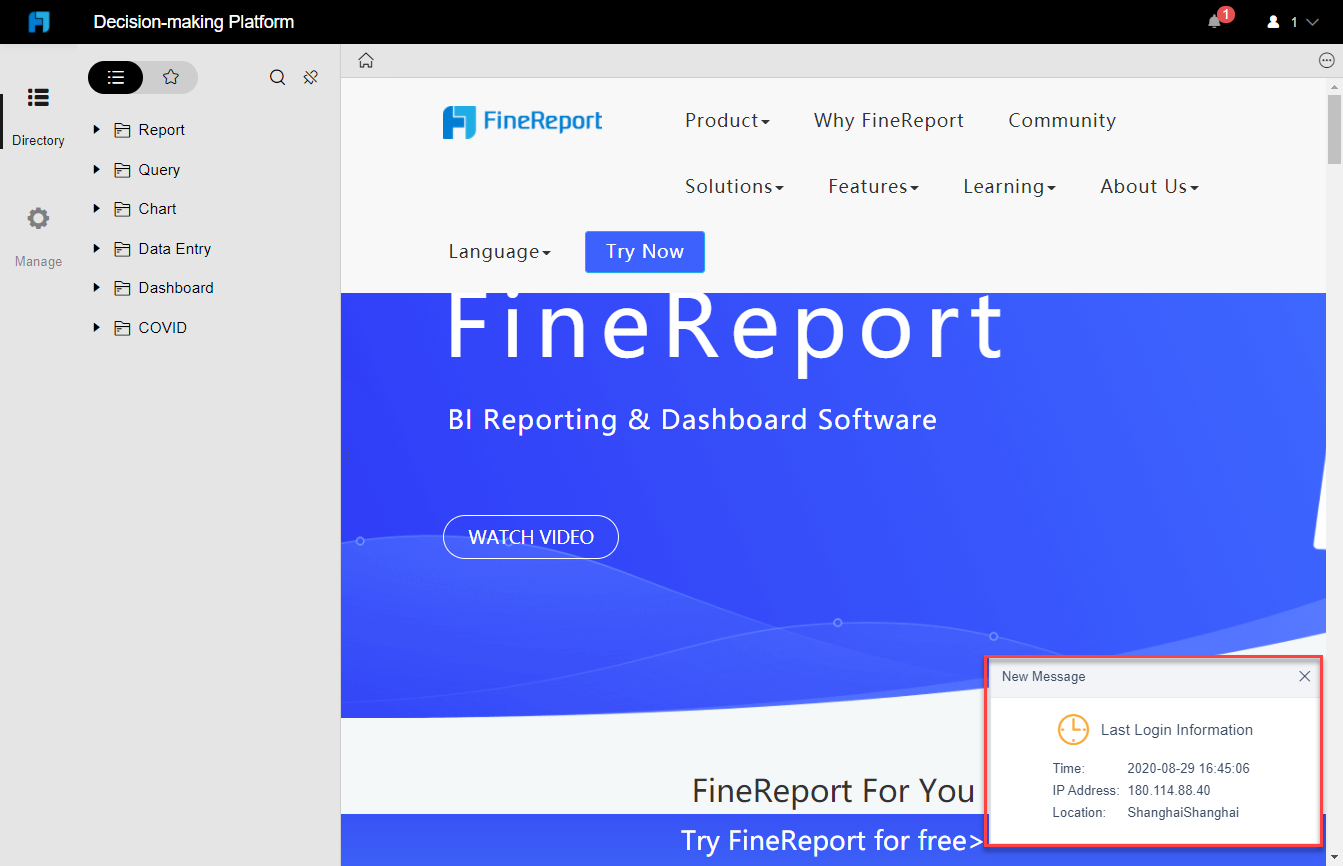Viewport: 1343px width, 866px height.
Task: Click the search magnifier in directory panel
Action: [277, 76]
